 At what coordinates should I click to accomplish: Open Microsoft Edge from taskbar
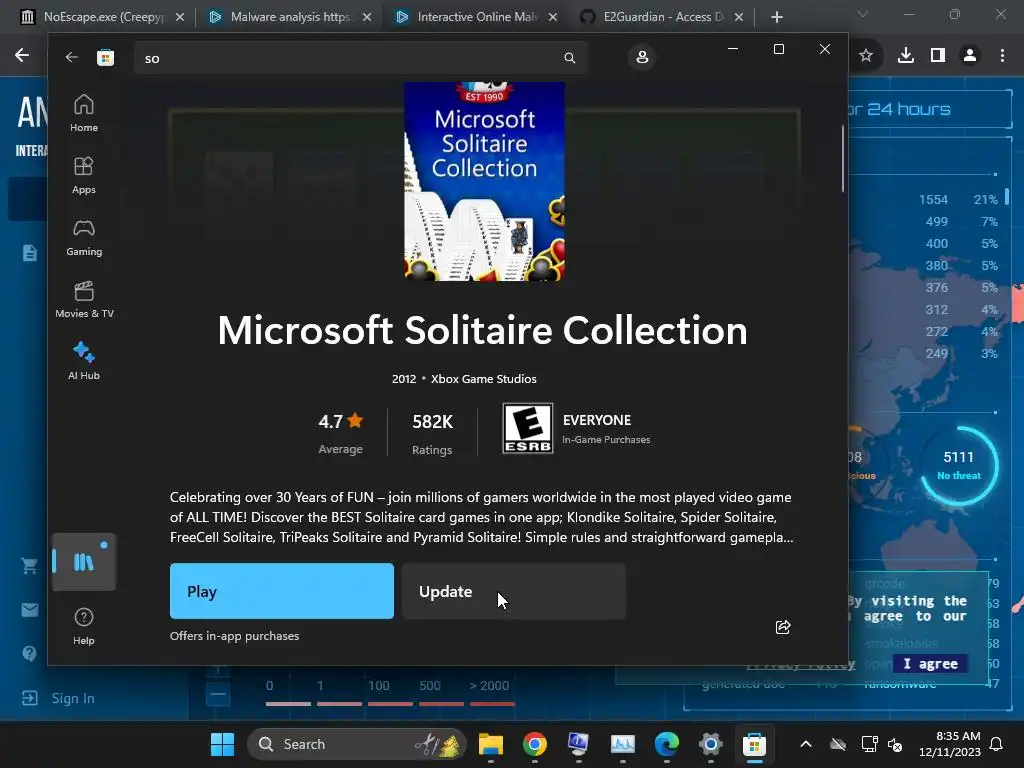(667, 744)
